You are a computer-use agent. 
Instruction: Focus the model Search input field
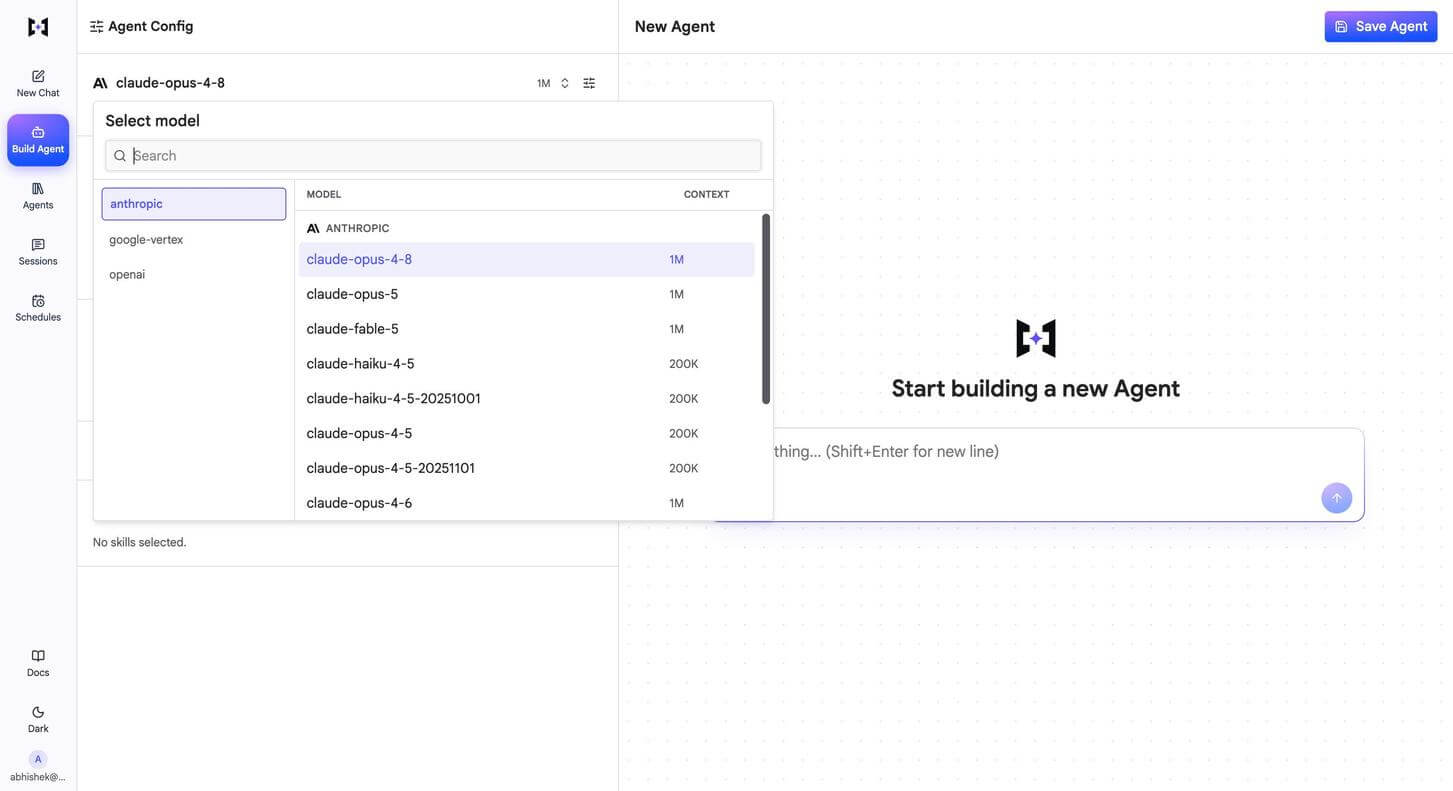click(433, 156)
